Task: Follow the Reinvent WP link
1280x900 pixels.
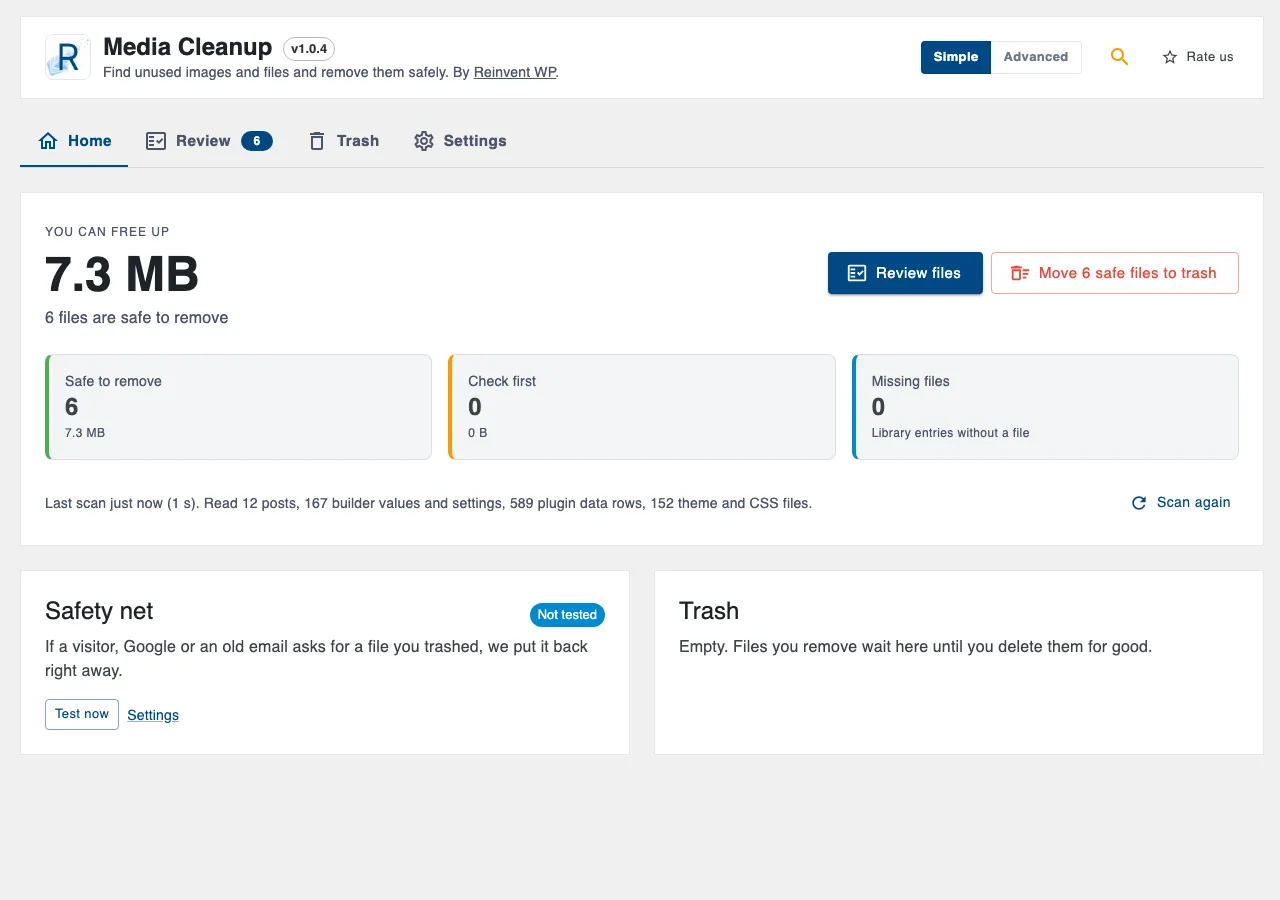Action: tap(514, 72)
